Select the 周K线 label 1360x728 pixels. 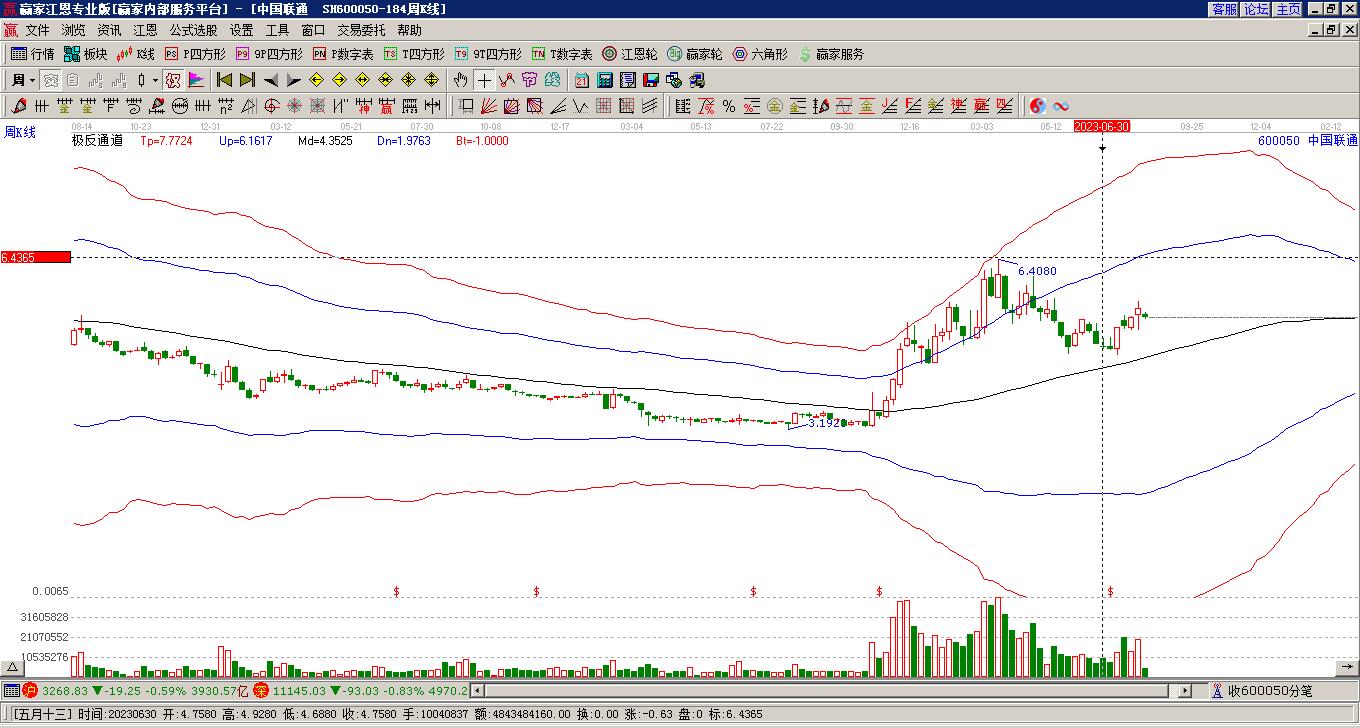20,132
